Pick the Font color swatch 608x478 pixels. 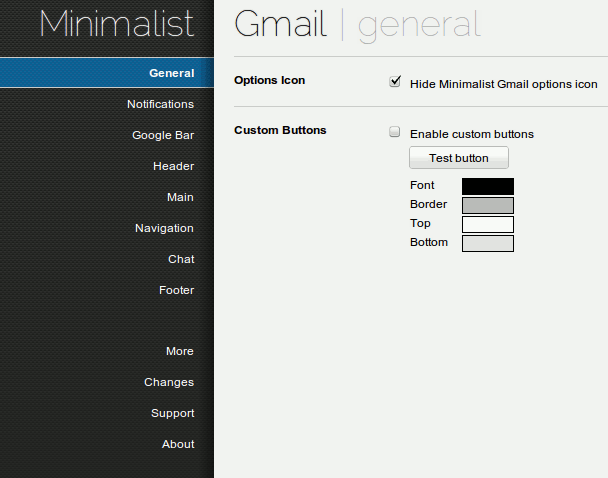point(488,186)
